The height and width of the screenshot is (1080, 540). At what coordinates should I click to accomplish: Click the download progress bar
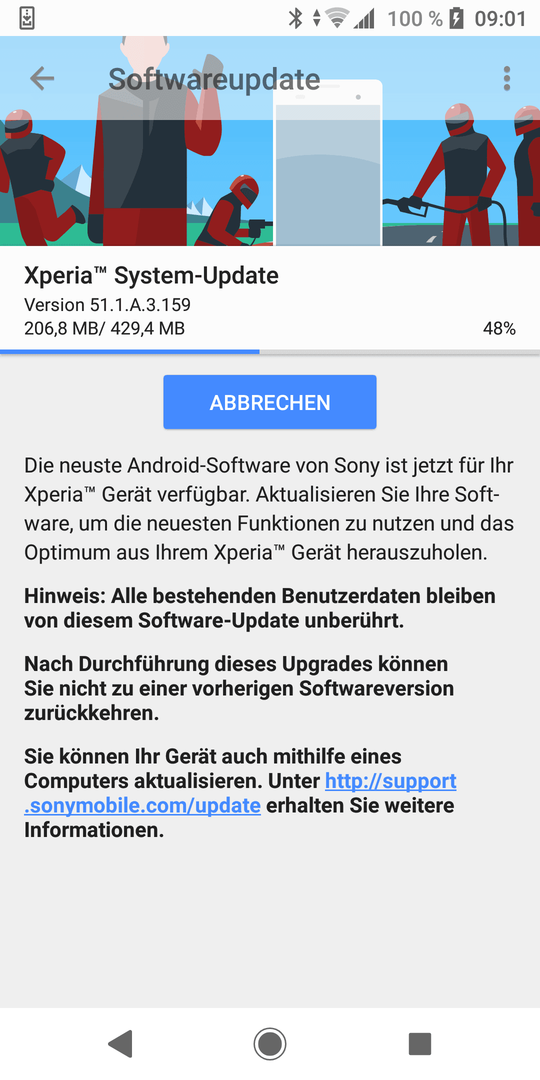(x=270, y=351)
